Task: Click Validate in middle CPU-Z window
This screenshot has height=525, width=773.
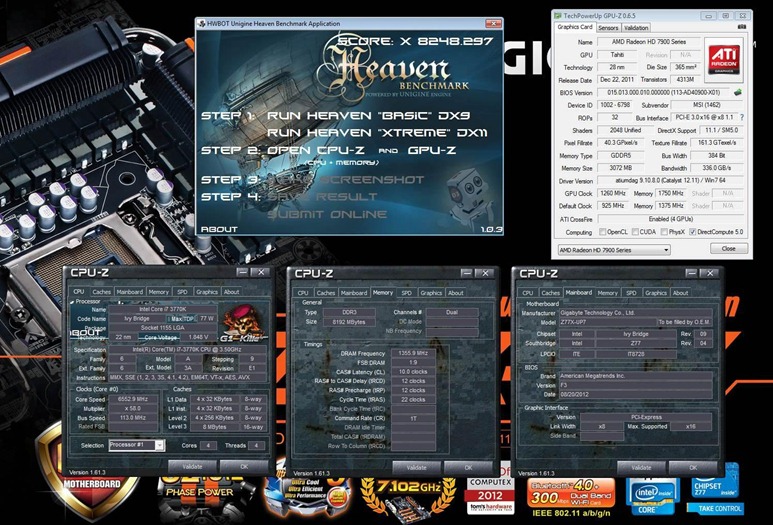Action: point(417,467)
